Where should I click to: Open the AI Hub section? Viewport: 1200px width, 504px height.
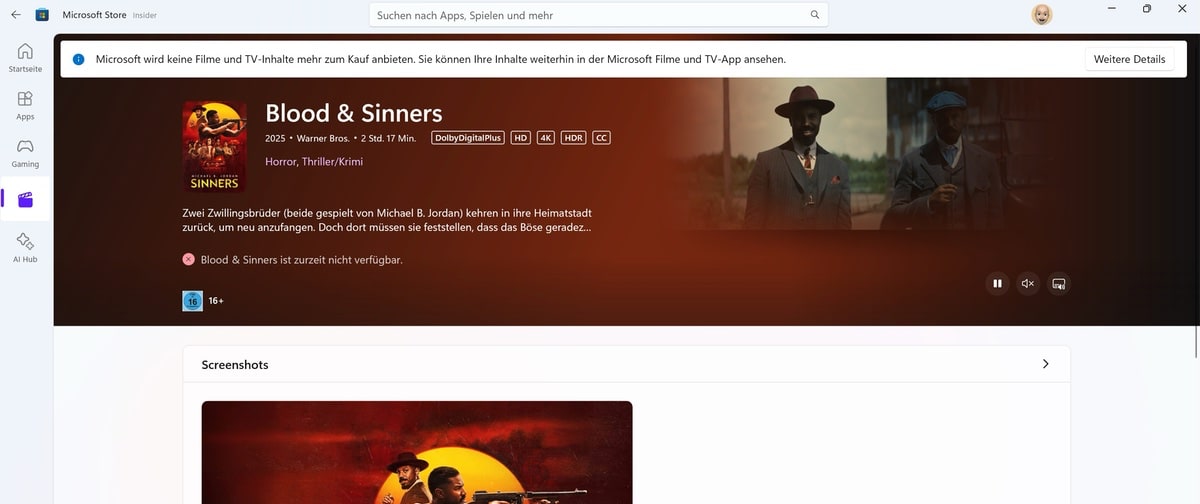click(x=25, y=246)
